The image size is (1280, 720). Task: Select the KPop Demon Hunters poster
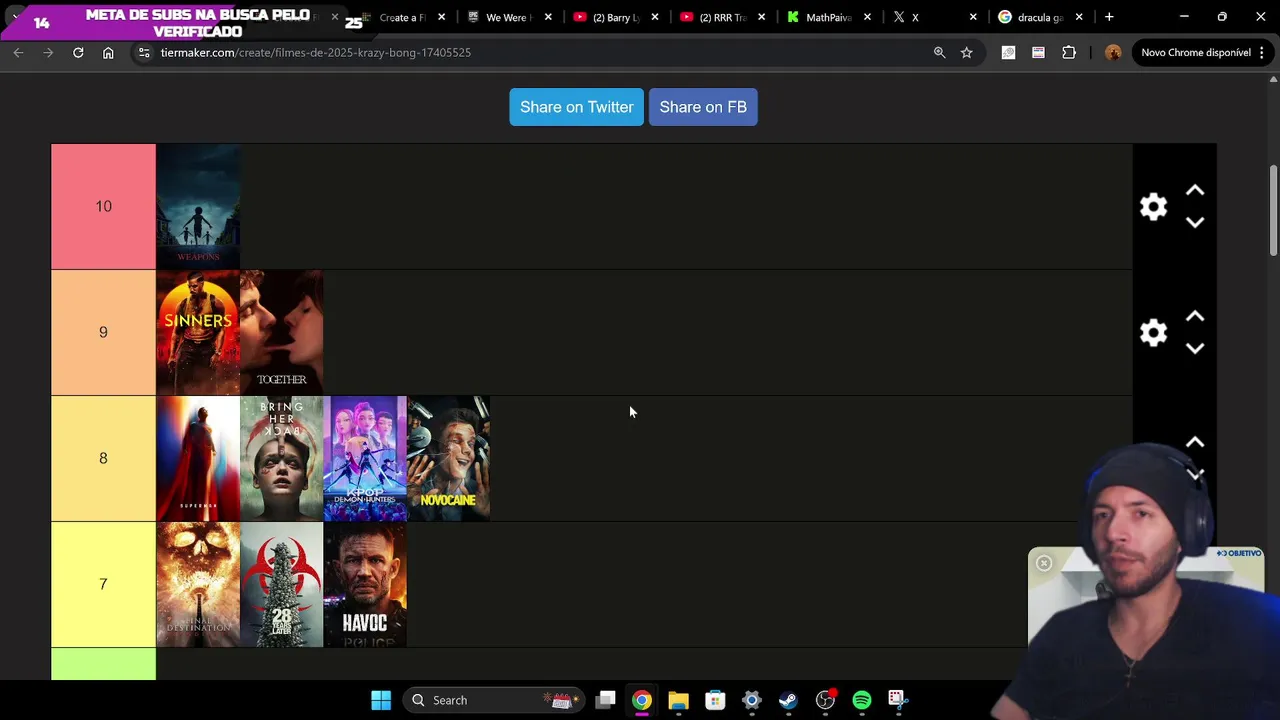[x=365, y=458]
